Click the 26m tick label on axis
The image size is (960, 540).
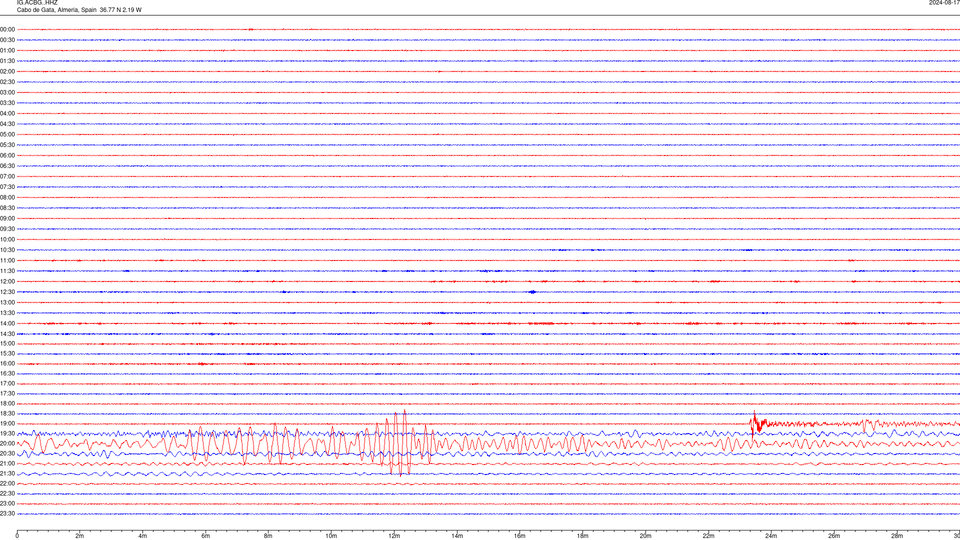[x=834, y=536]
